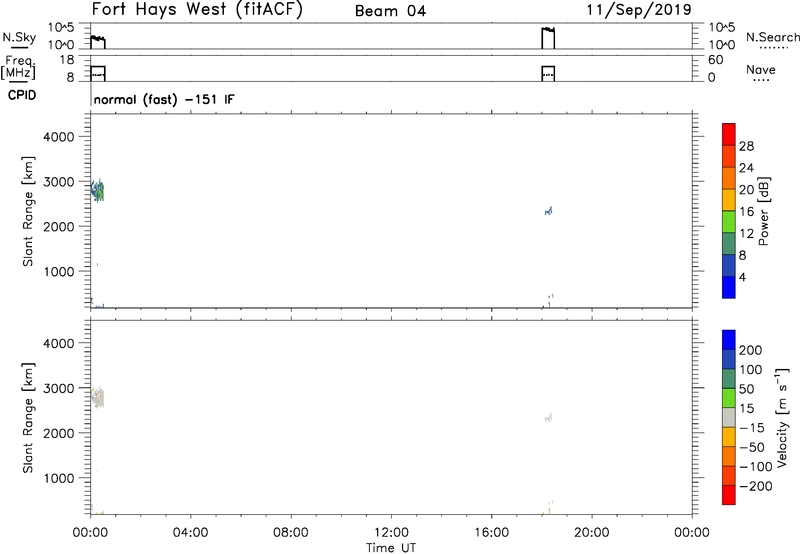The image size is (800, 554).
Task: Click green Velocity segment between 15 and 50
Action: [x=729, y=398]
